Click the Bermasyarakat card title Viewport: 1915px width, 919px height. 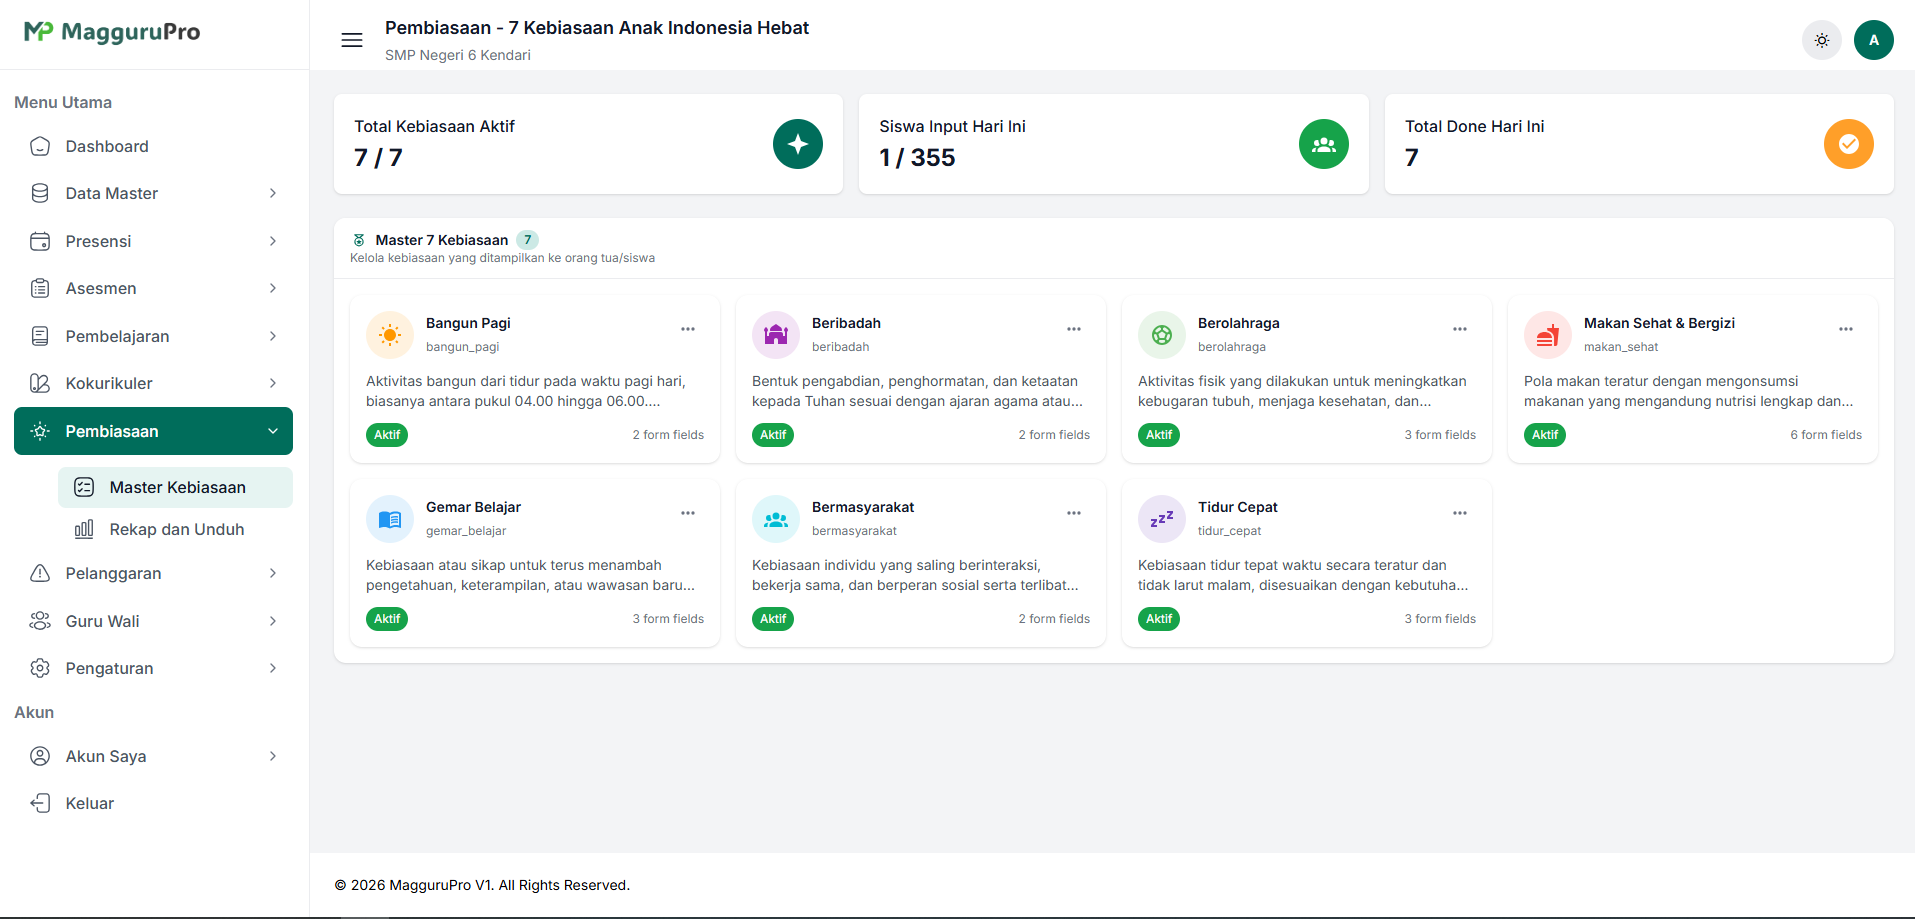(863, 507)
